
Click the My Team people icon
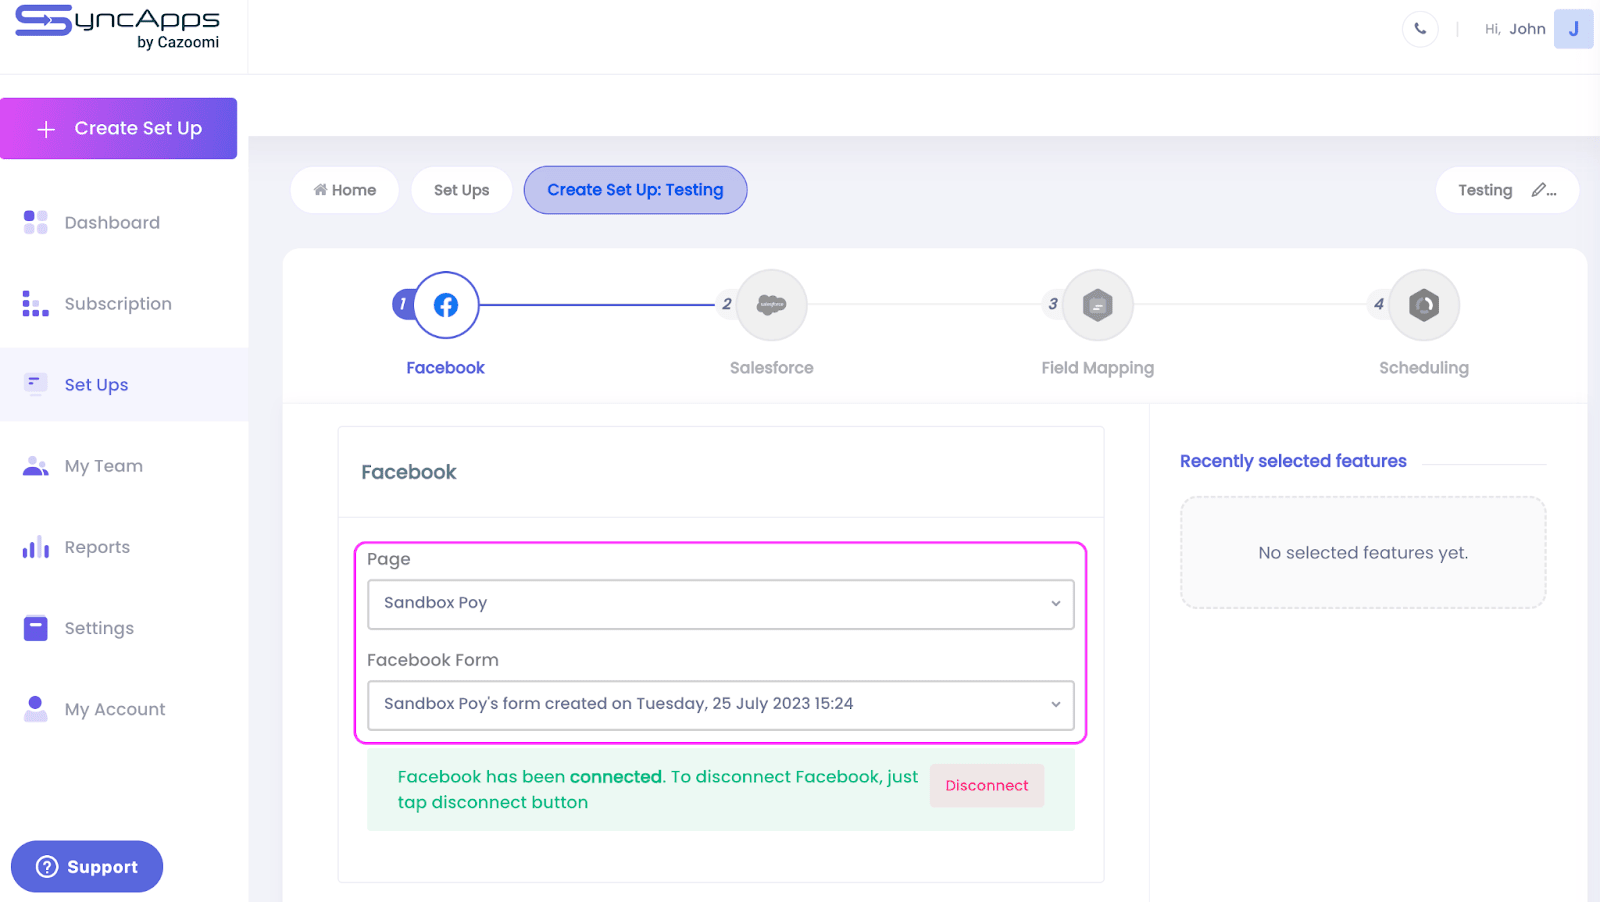pyautogui.click(x=36, y=465)
